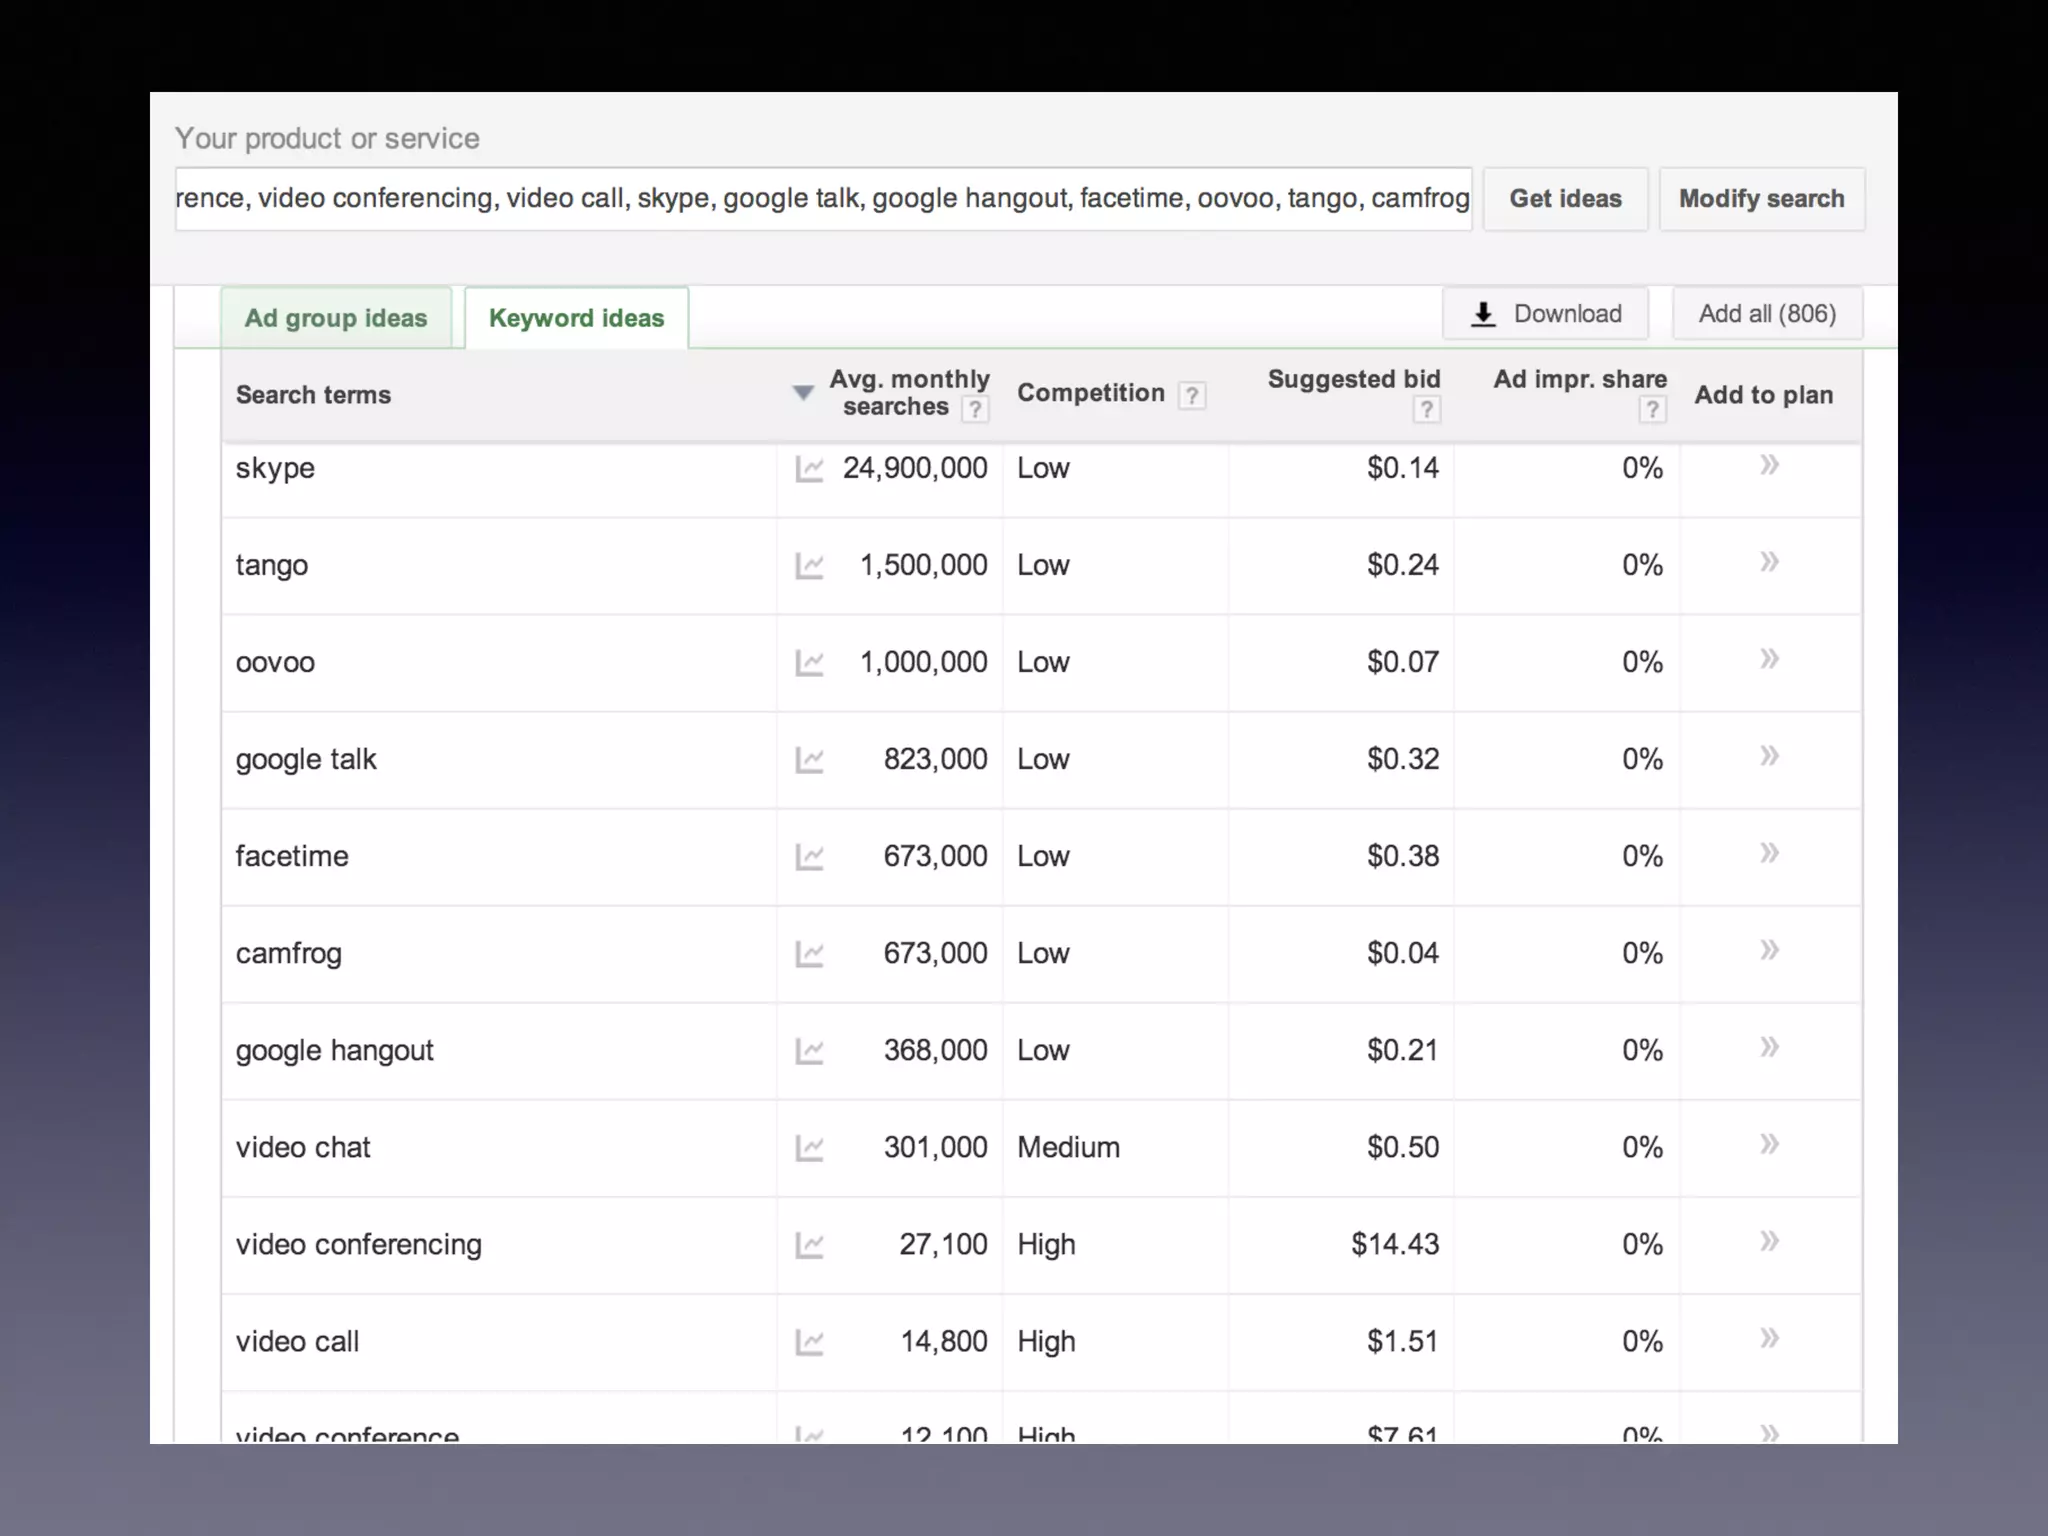The image size is (2048, 1536).
Task: Add video chat keyword to plan
Action: pos(1769,1144)
